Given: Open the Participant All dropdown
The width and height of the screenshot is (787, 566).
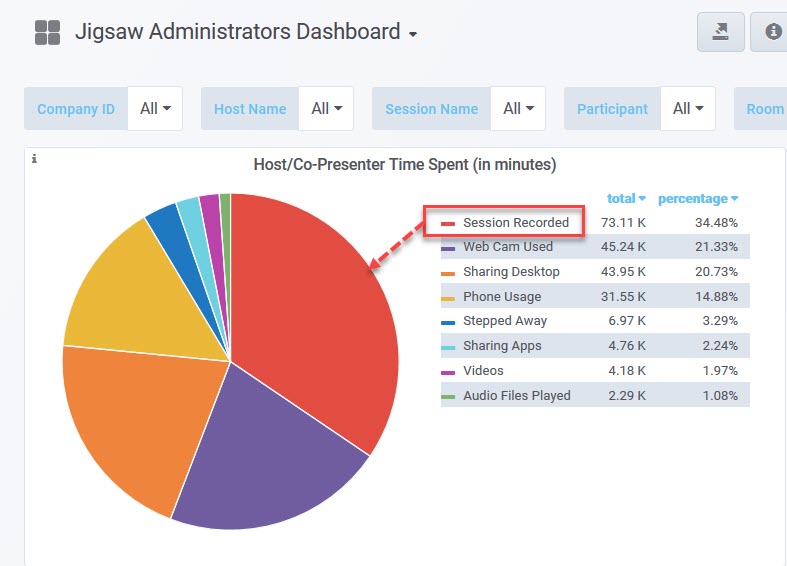Looking at the screenshot, I should pyautogui.click(x=687, y=108).
